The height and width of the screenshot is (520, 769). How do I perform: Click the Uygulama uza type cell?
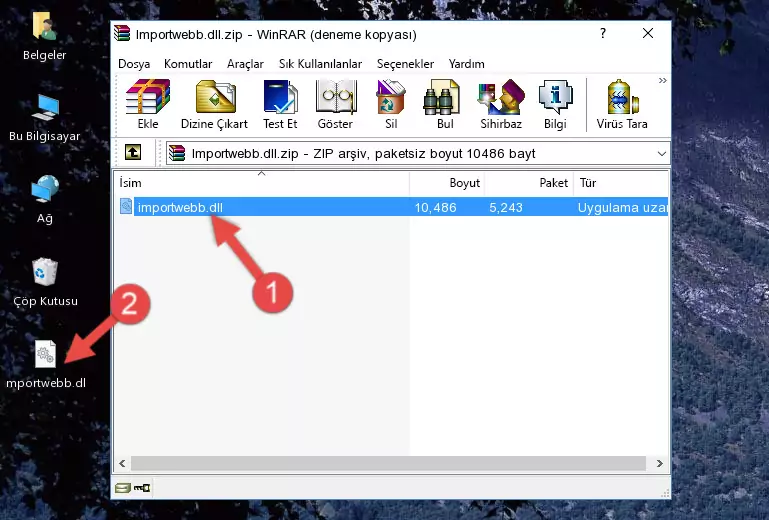click(622, 208)
